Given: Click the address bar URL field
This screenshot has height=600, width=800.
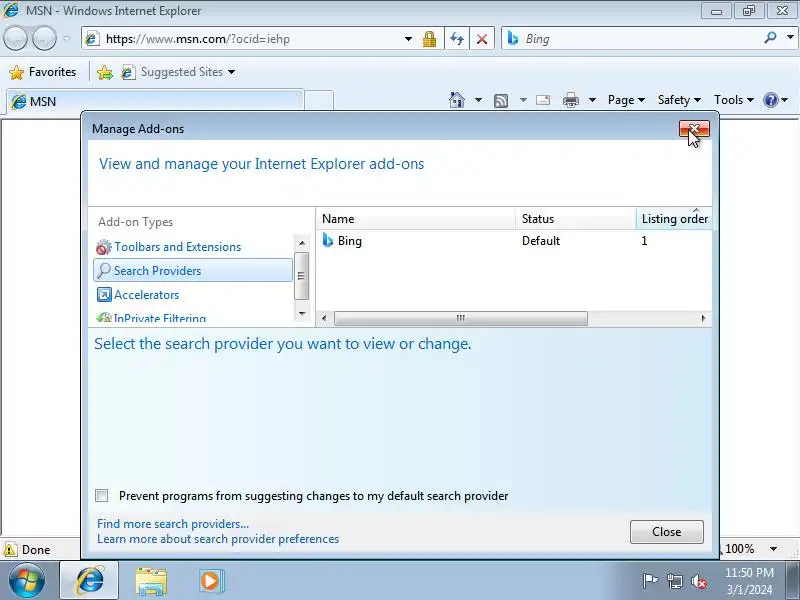Looking at the screenshot, I should (244, 39).
